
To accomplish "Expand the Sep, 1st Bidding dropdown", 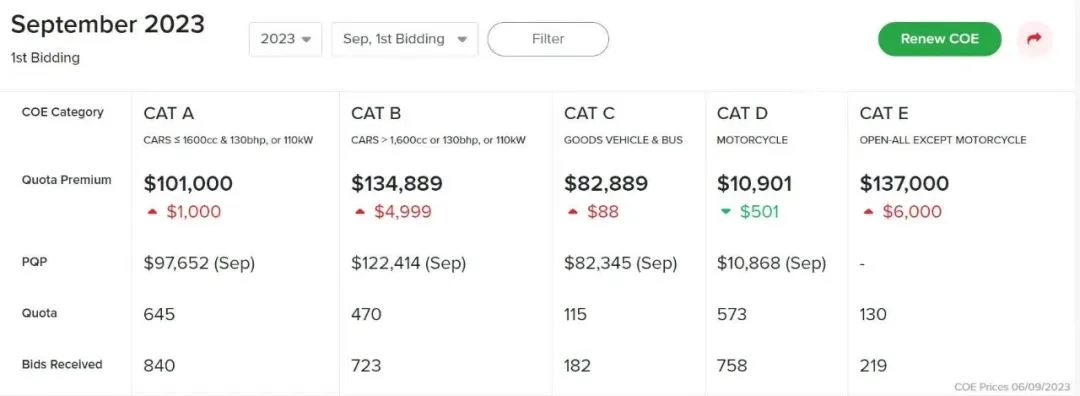I will point(404,39).
